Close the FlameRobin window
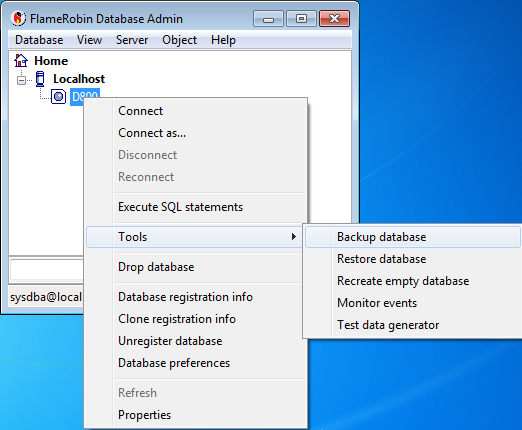This screenshot has height=430, width=522. coord(334,19)
